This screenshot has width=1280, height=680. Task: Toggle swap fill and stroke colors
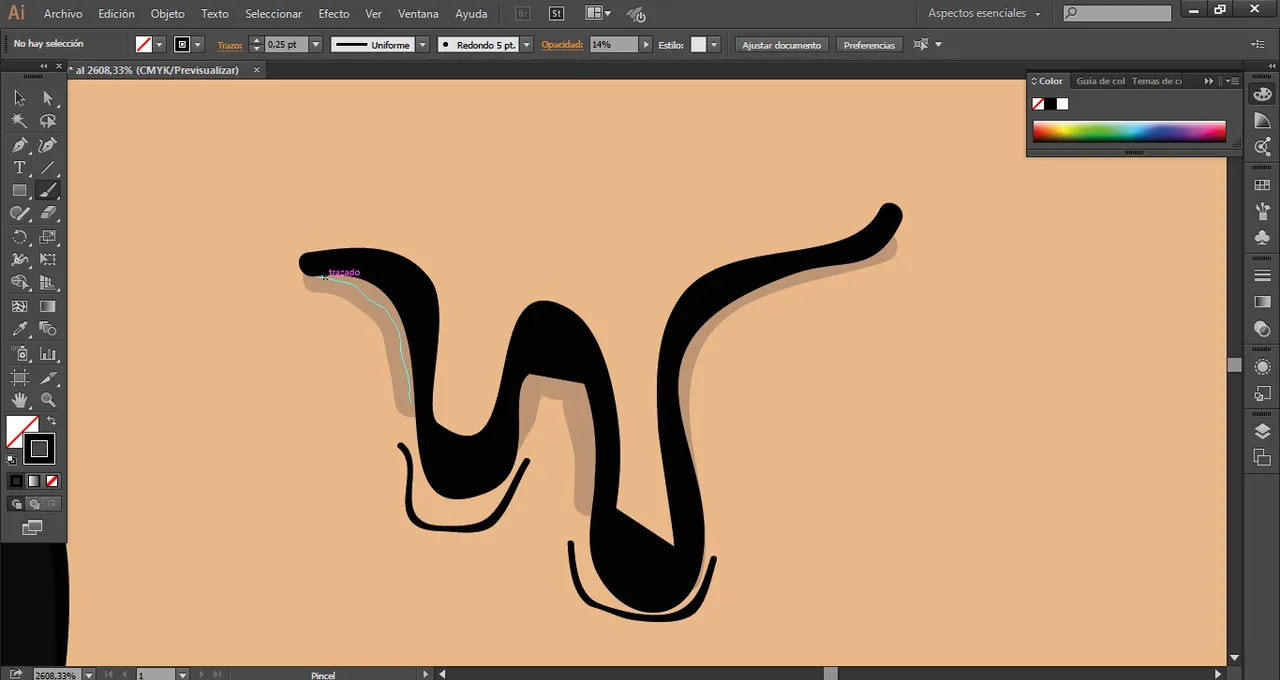[x=51, y=420]
